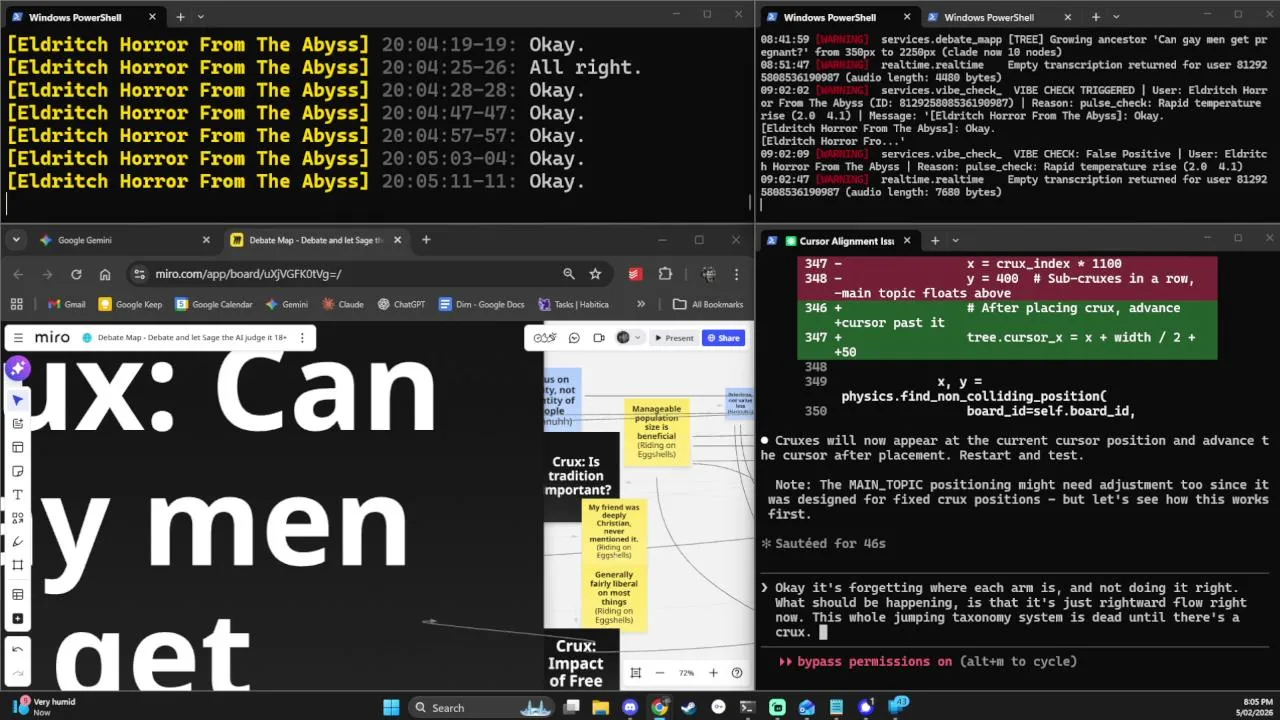Open Miro reactions and activities icon
Viewport: 1280px width, 720px height.
click(544, 338)
